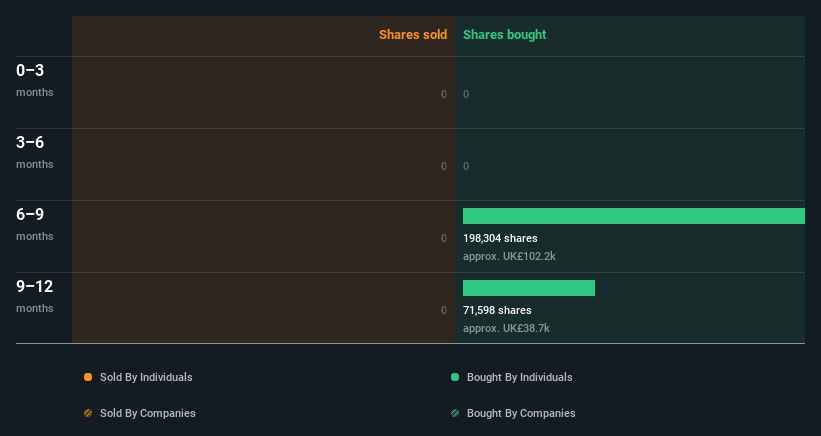Click the 3–6 months row label
This screenshot has width=821, height=436.
pyautogui.click(x=35, y=152)
